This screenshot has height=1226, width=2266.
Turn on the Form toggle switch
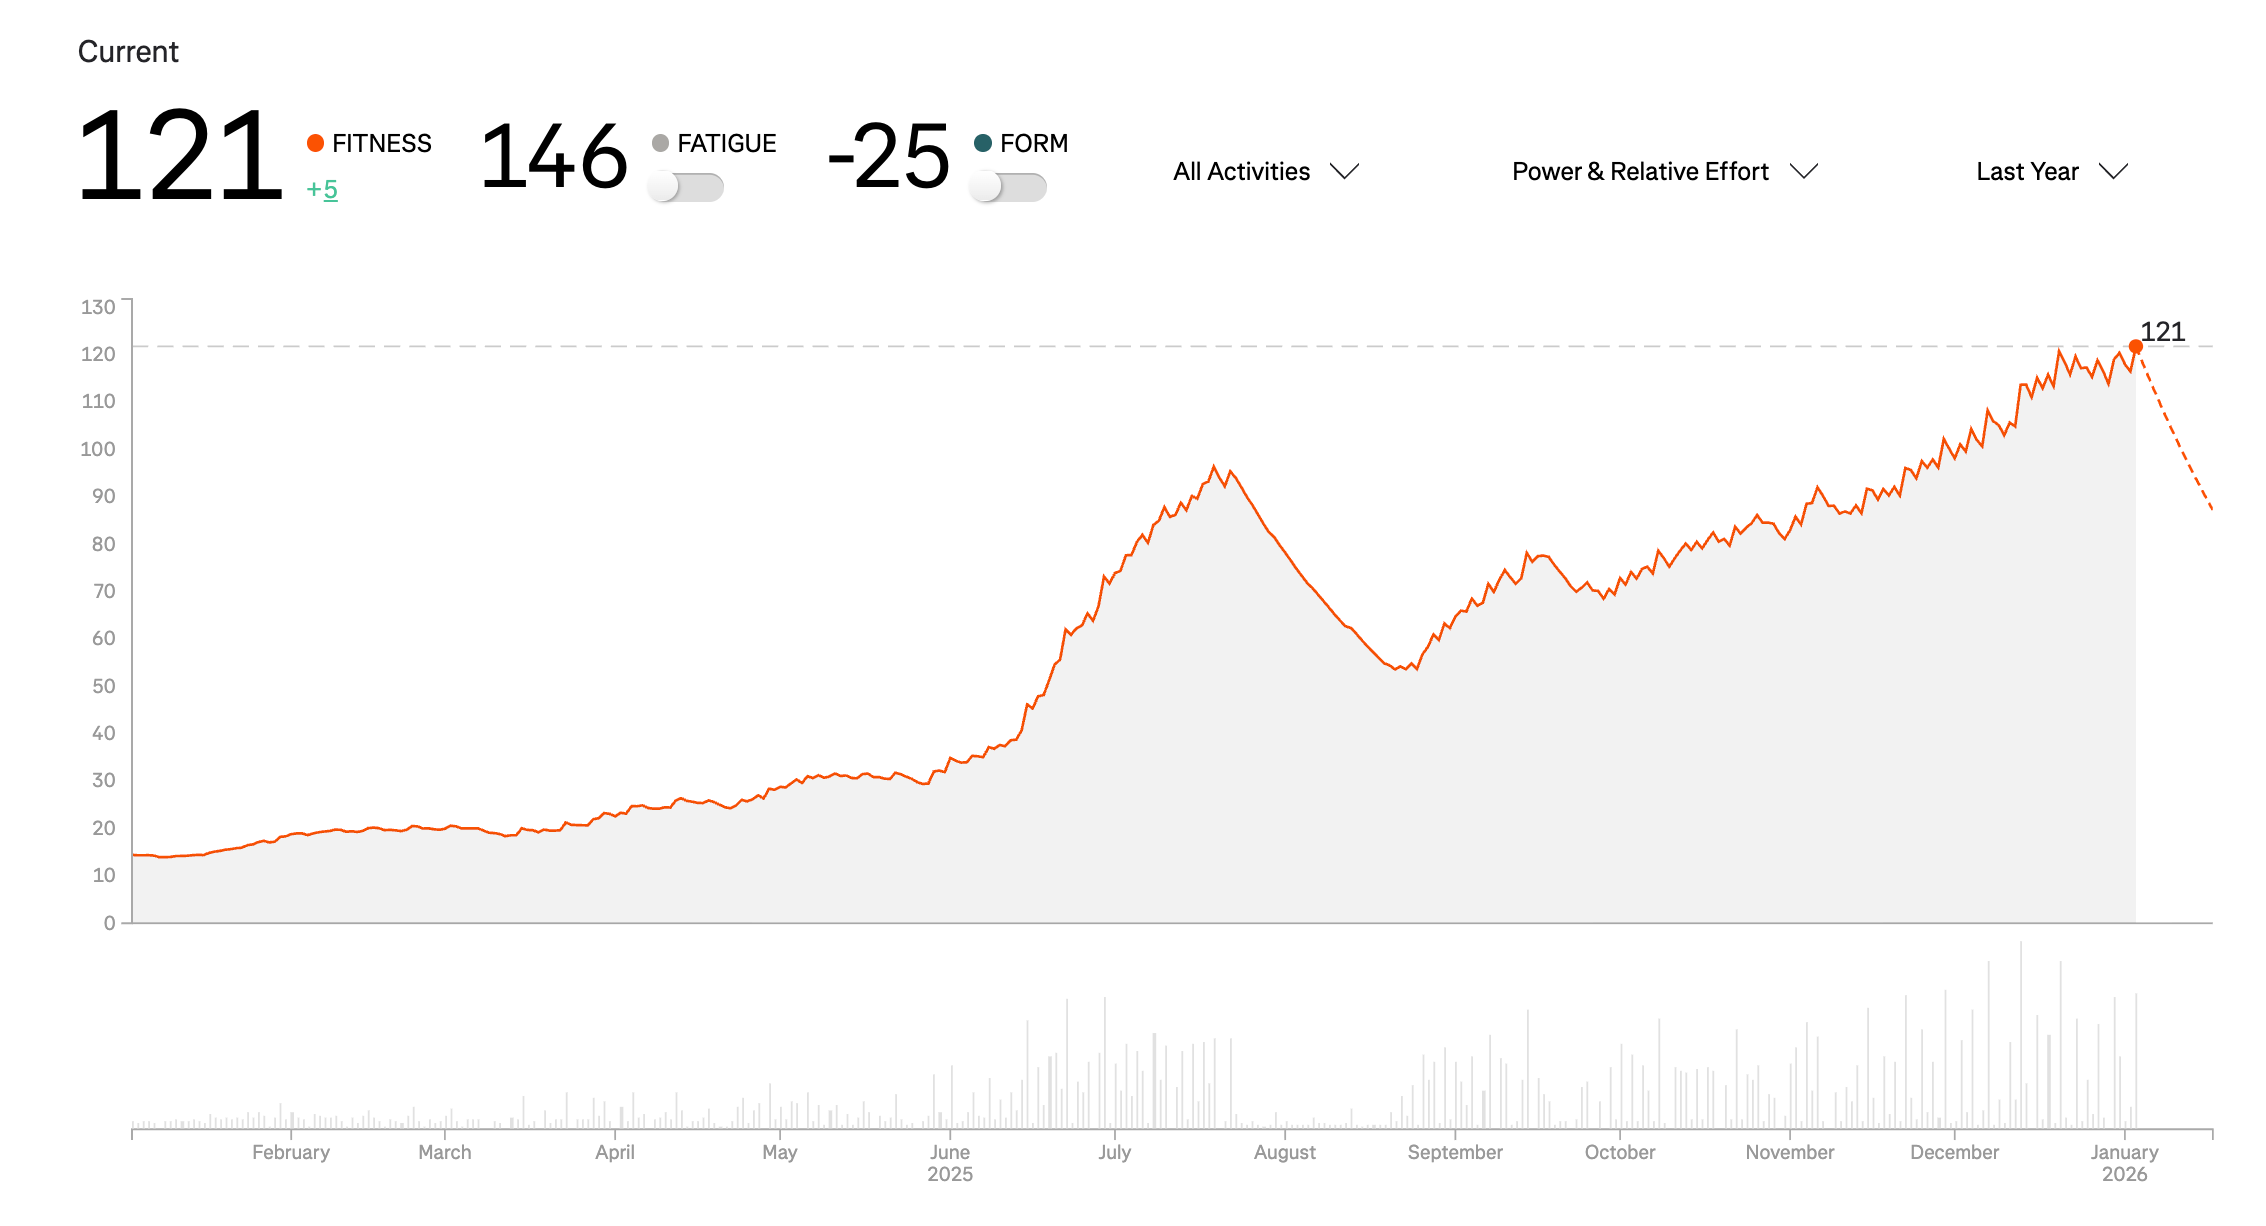pyautogui.click(x=1008, y=187)
